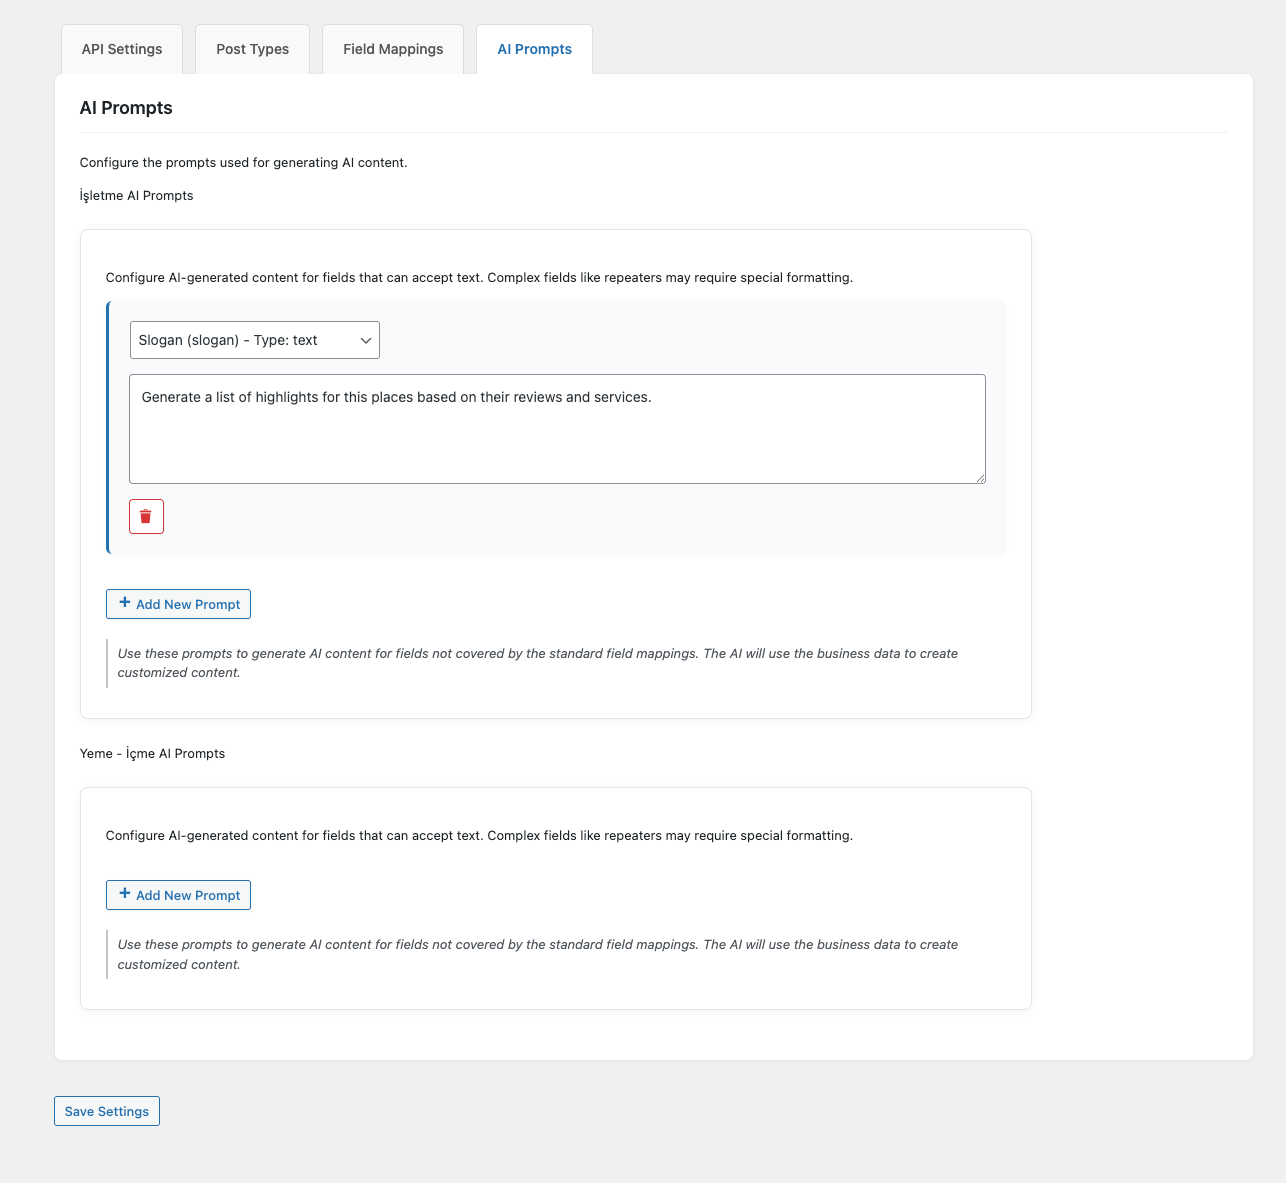Click the italic help note in the İşletme panel
1286x1183 pixels.
537,663
